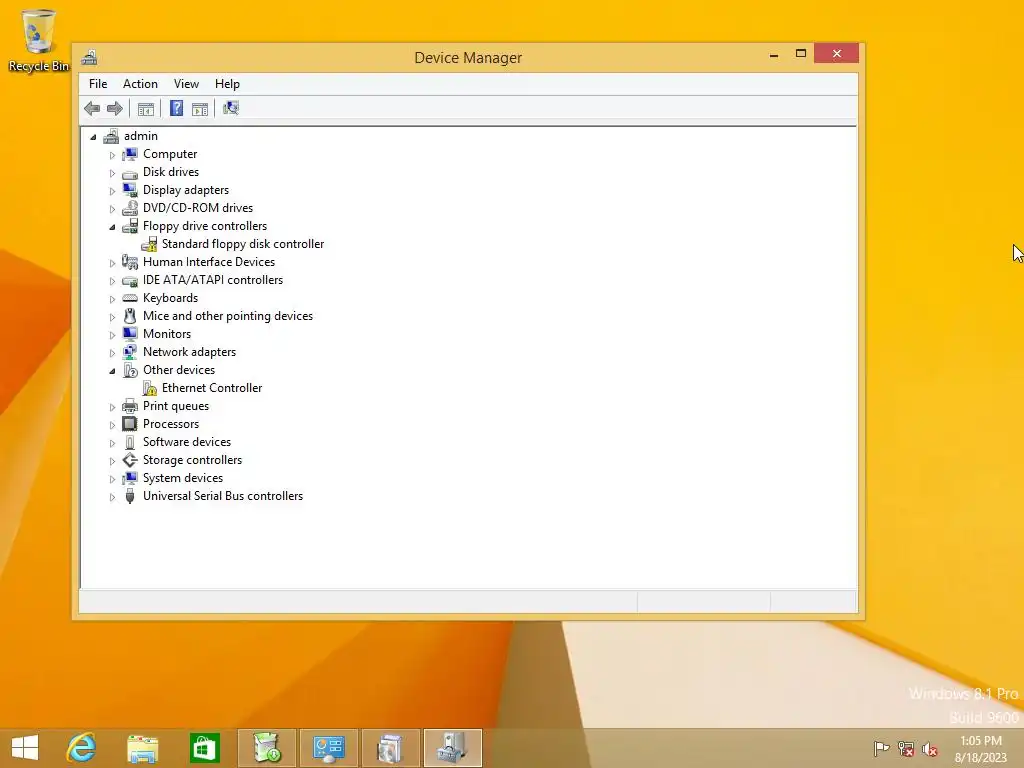Click the Computer category icon
Screen dimensions: 1024x768
130,154
